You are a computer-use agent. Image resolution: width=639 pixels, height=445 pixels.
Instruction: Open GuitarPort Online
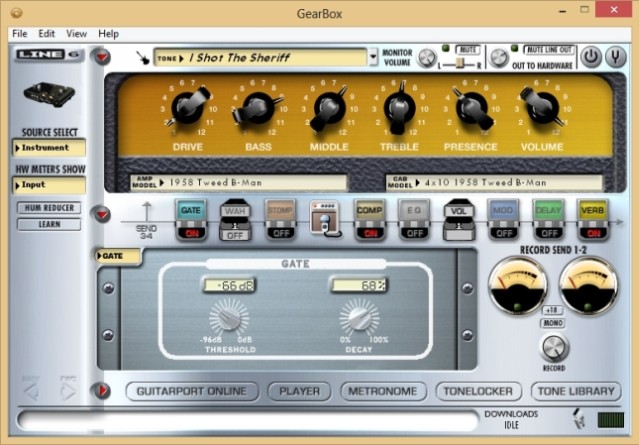pyautogui.click(x=192, y=391)
